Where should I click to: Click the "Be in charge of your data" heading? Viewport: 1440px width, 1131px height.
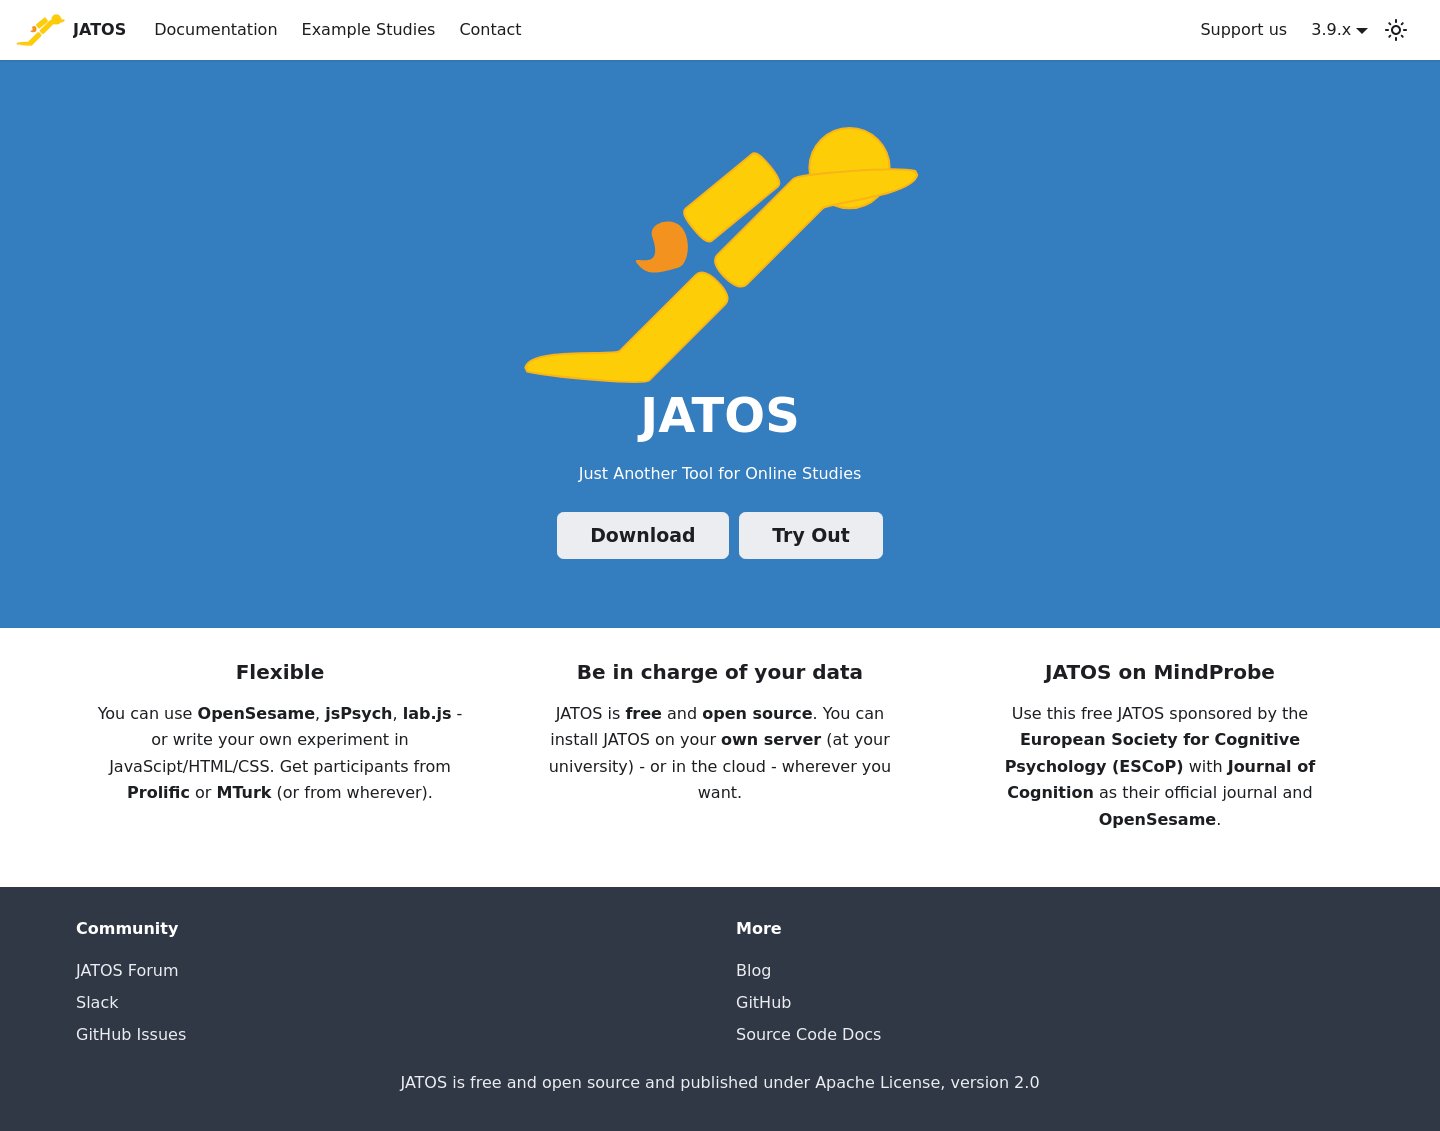(720, 672)
